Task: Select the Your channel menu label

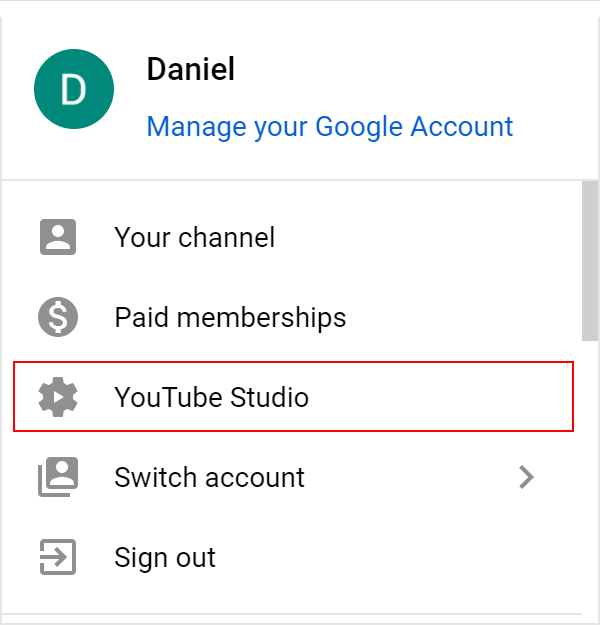Action: (195, 237)
